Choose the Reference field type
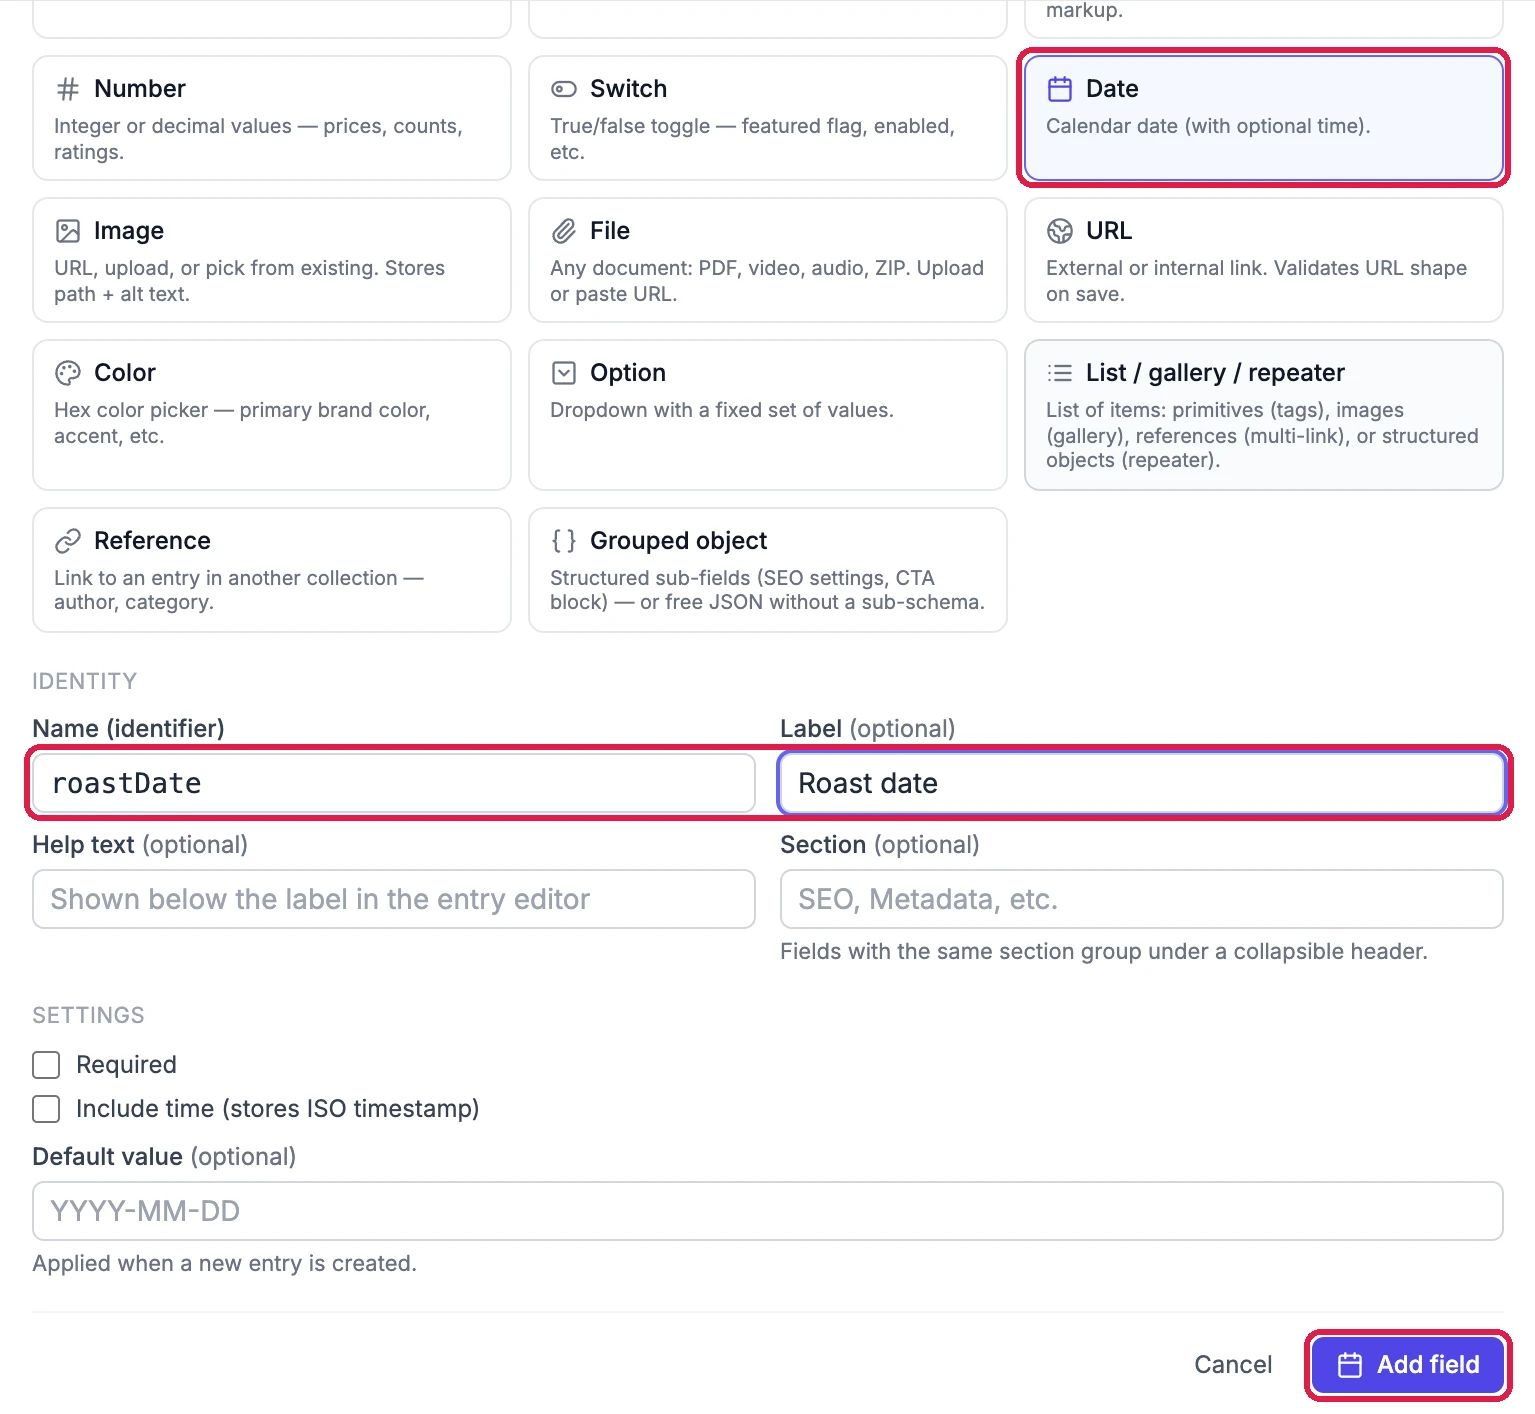 (272, 570)
